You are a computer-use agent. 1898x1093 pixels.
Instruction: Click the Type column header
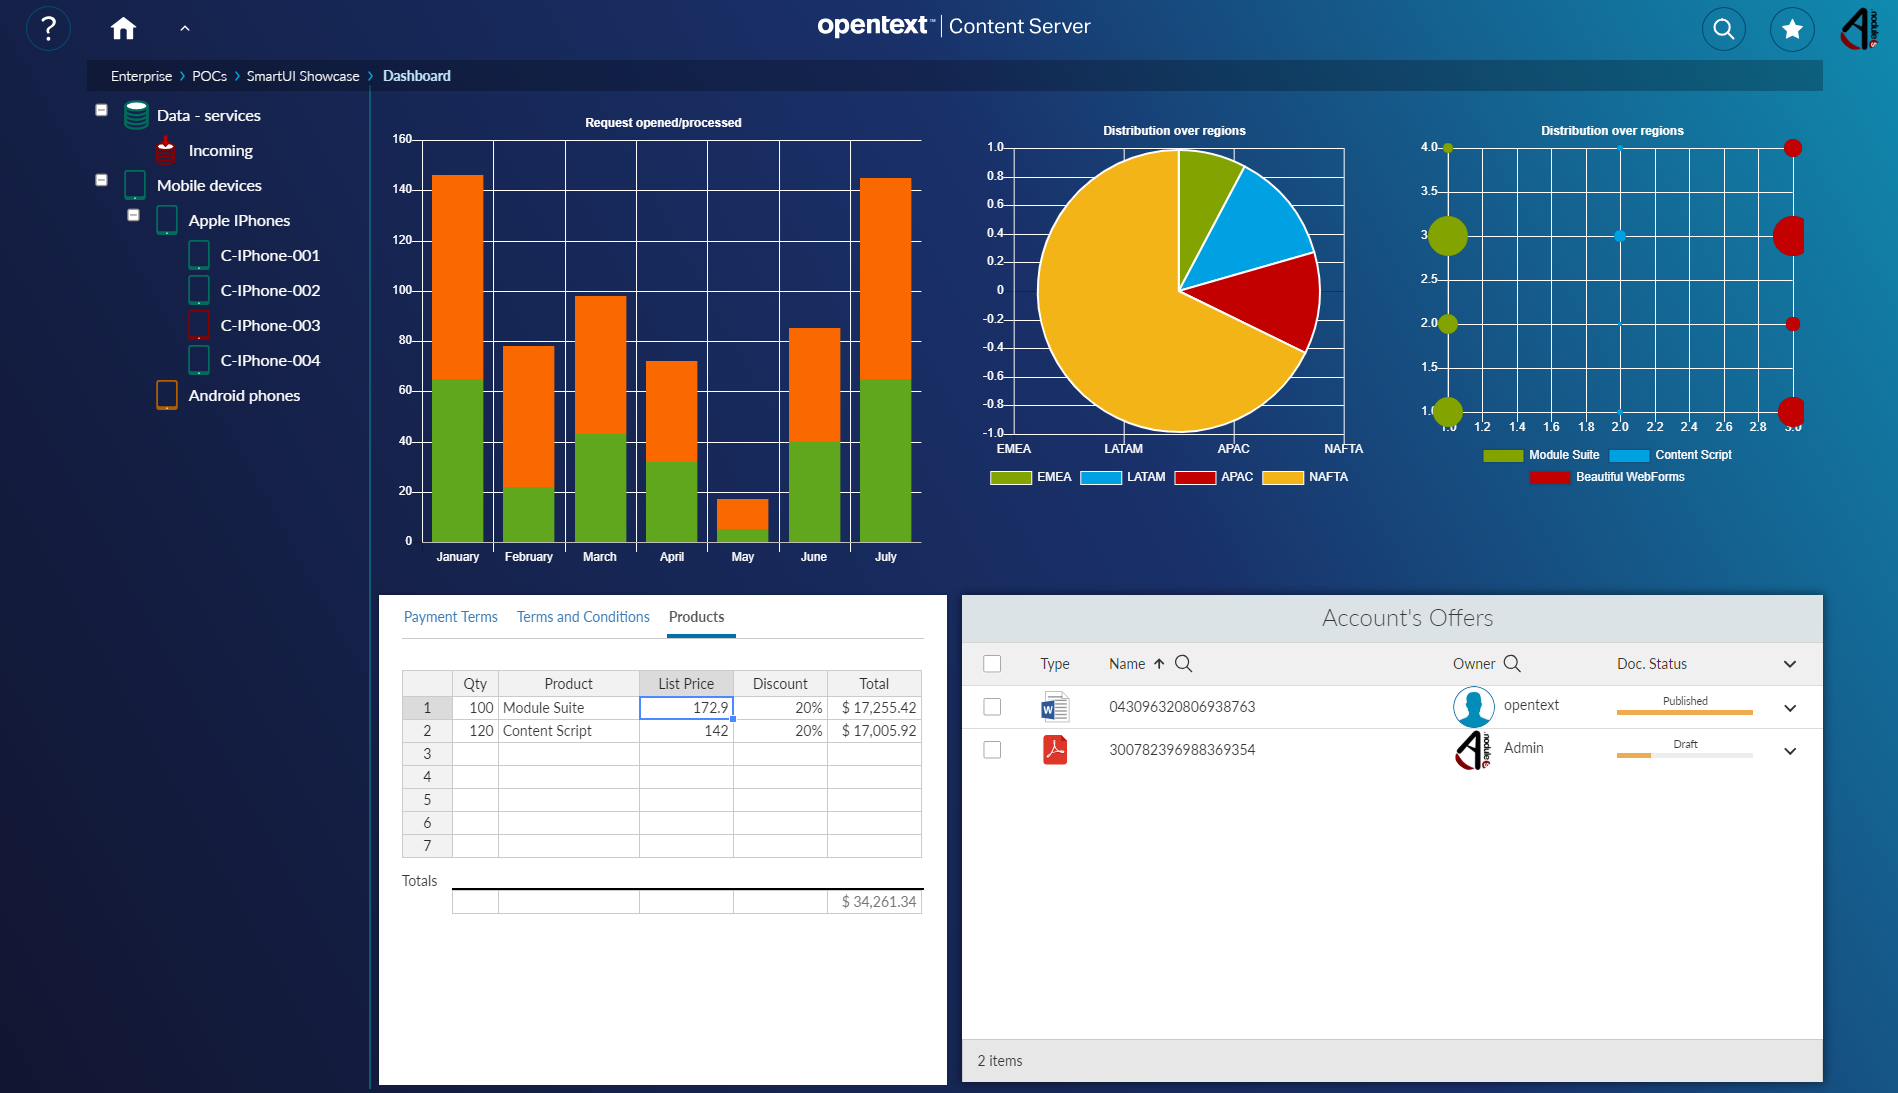[x=1054, y=664]
